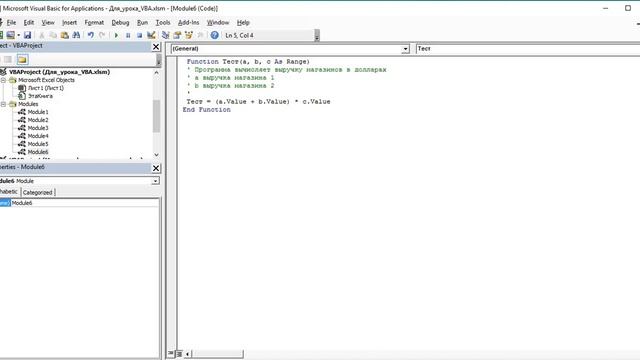Click the Modules folder label
Image resolution: width=640 pixels, height=360 pixels.
coord(28,104)
